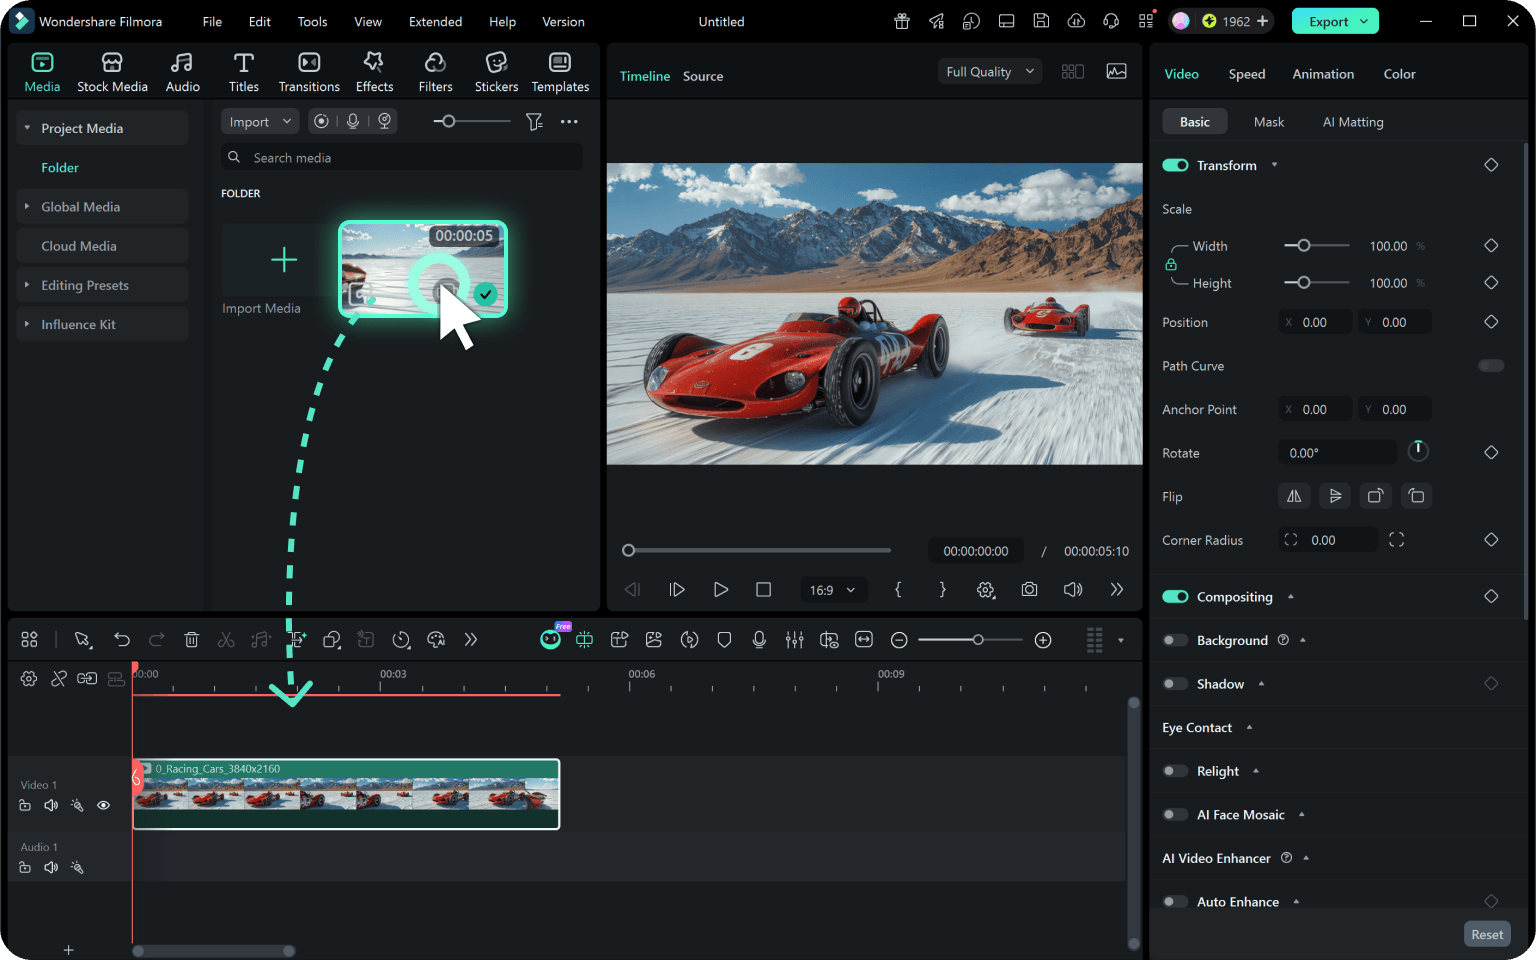This screenshot has width=1536, height=960.
Task: Switch to the AI Matting tab
Action: [x=1353, y=122]
